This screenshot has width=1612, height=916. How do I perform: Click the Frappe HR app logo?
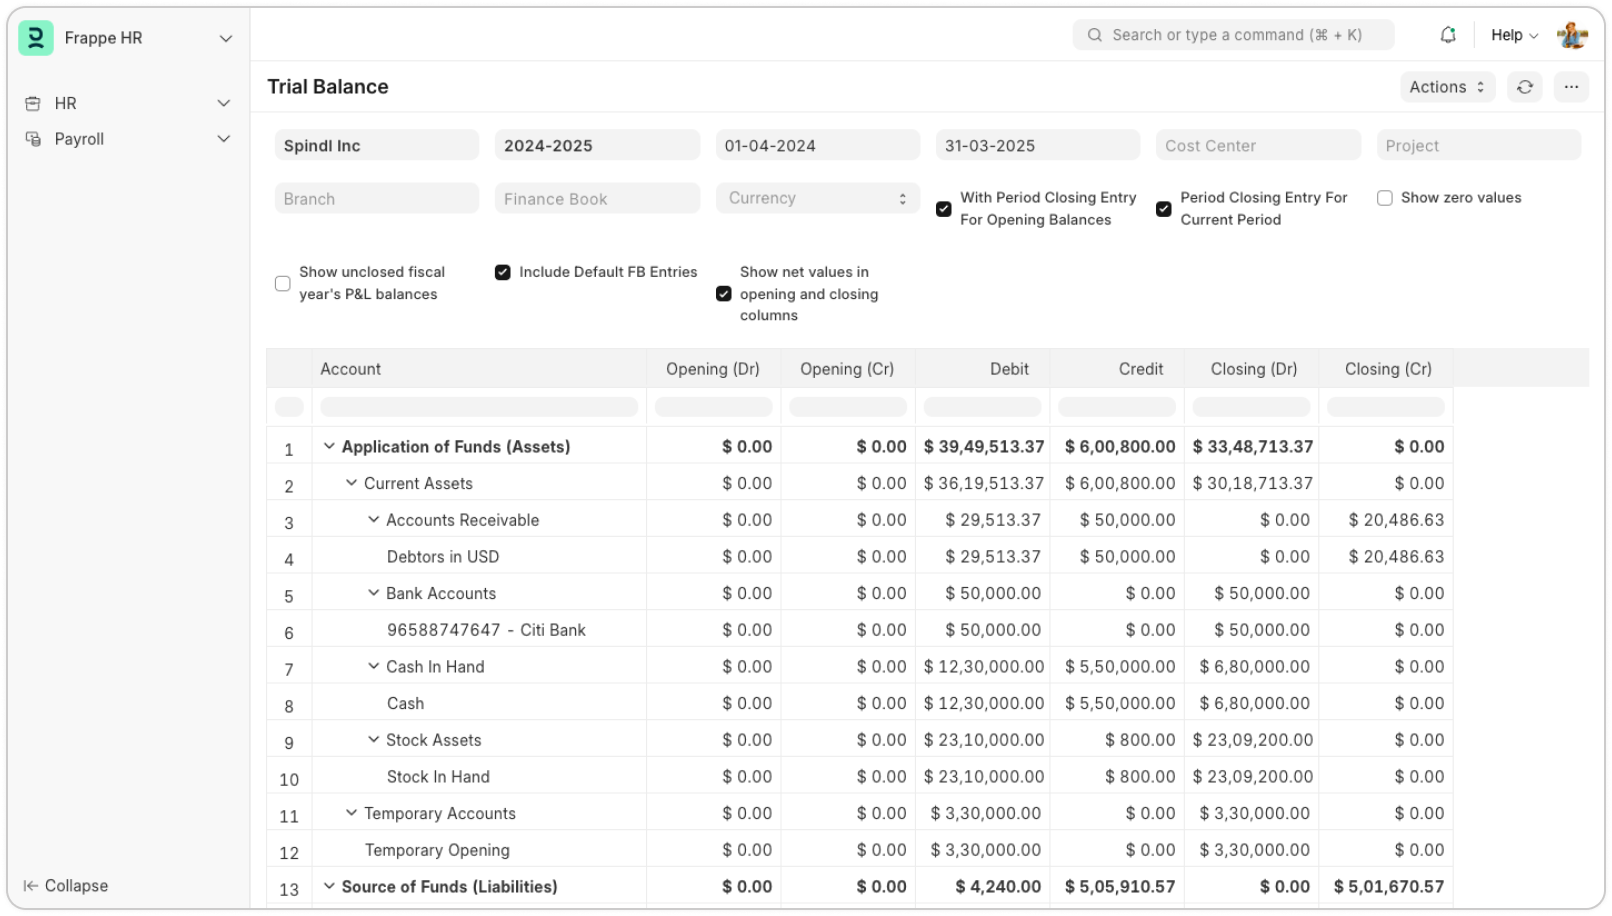coord(36,38)
